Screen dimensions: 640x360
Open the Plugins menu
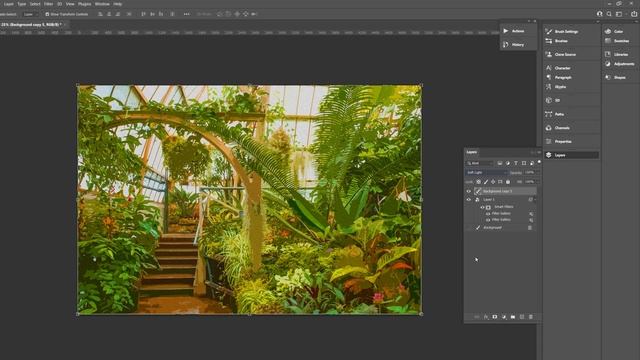(84, 4)
